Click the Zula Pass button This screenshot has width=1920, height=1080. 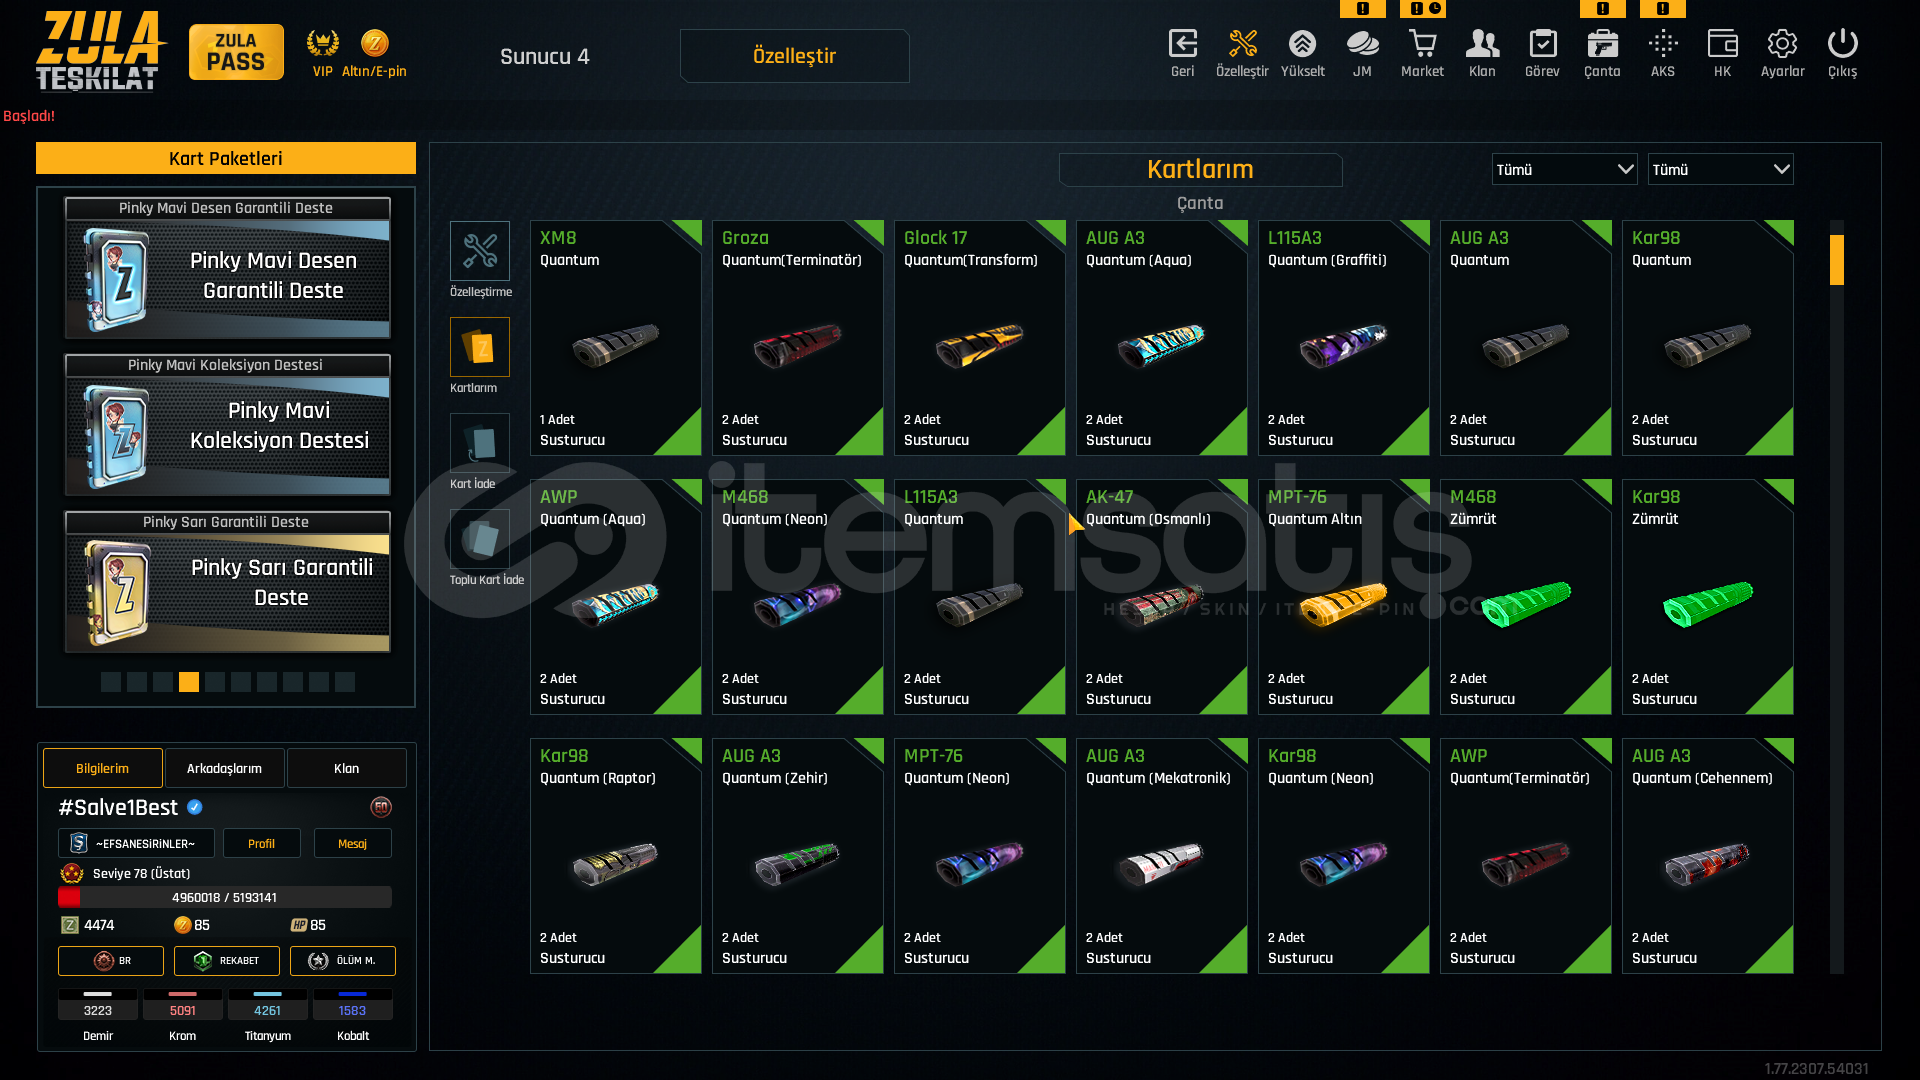point(236,52)
